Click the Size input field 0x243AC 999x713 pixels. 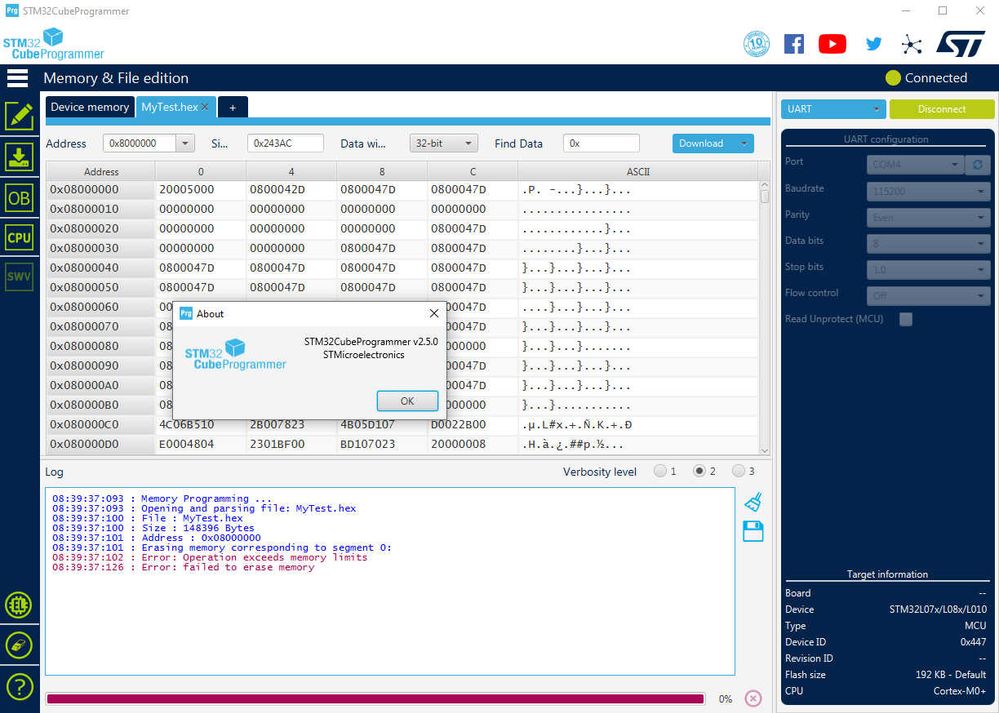(x=285, y=143)
